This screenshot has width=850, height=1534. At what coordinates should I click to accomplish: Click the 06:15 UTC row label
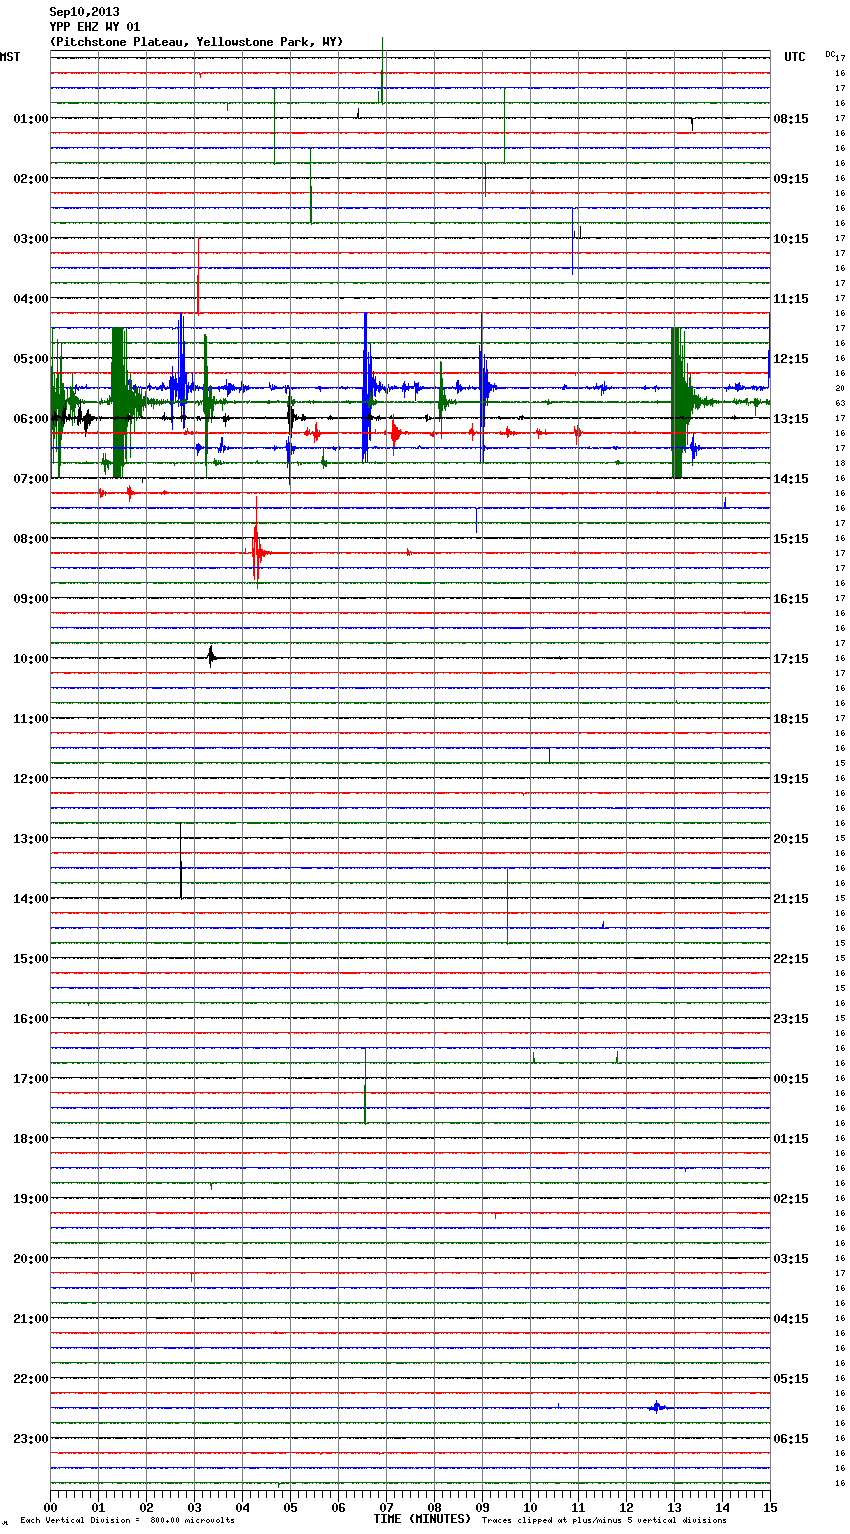click(x=791, y=1438)
